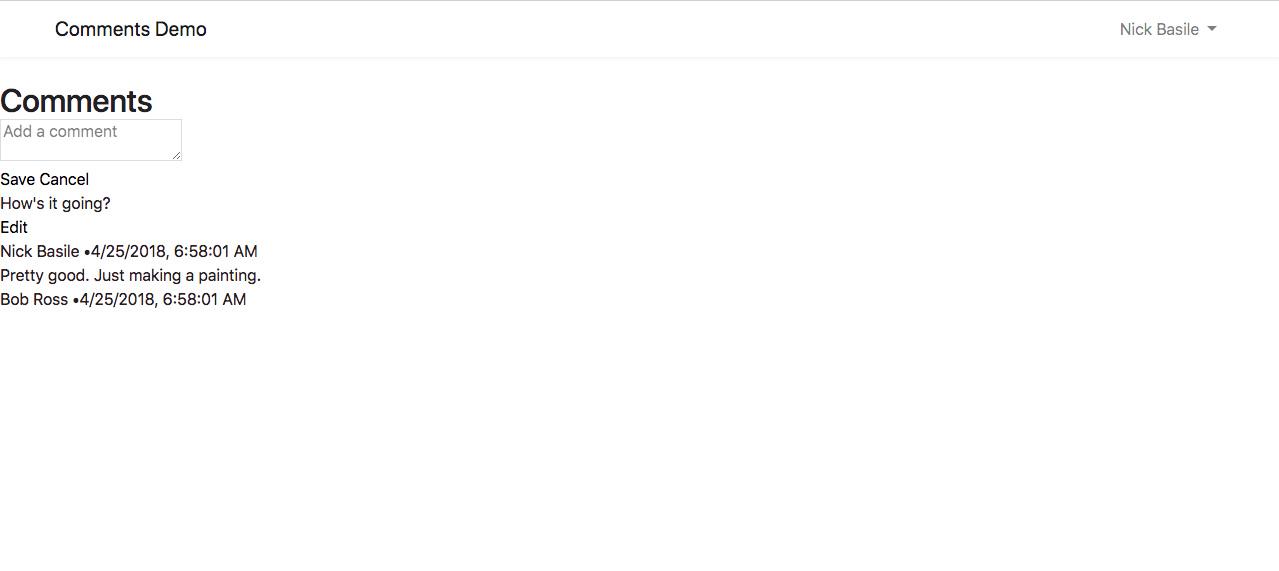Click the bullet separator after Nick Basile author

coord(87,252)
